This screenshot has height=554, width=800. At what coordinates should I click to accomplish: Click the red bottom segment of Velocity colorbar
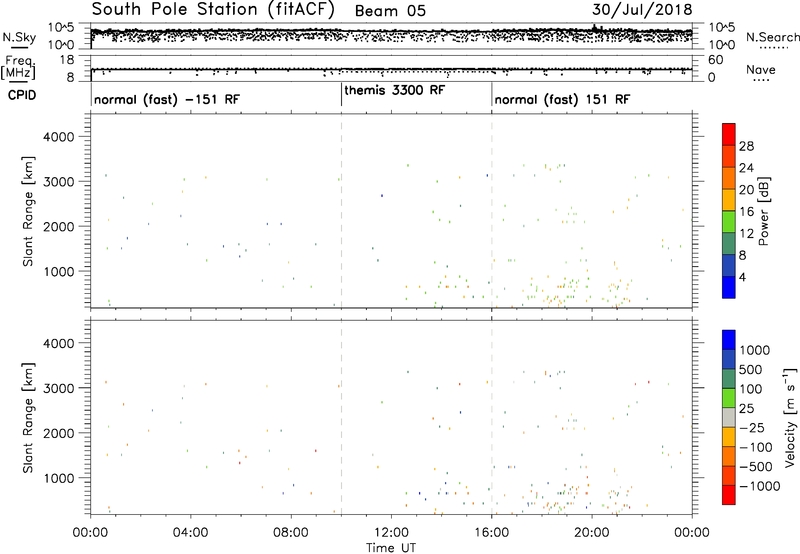[x=729, y=495]
